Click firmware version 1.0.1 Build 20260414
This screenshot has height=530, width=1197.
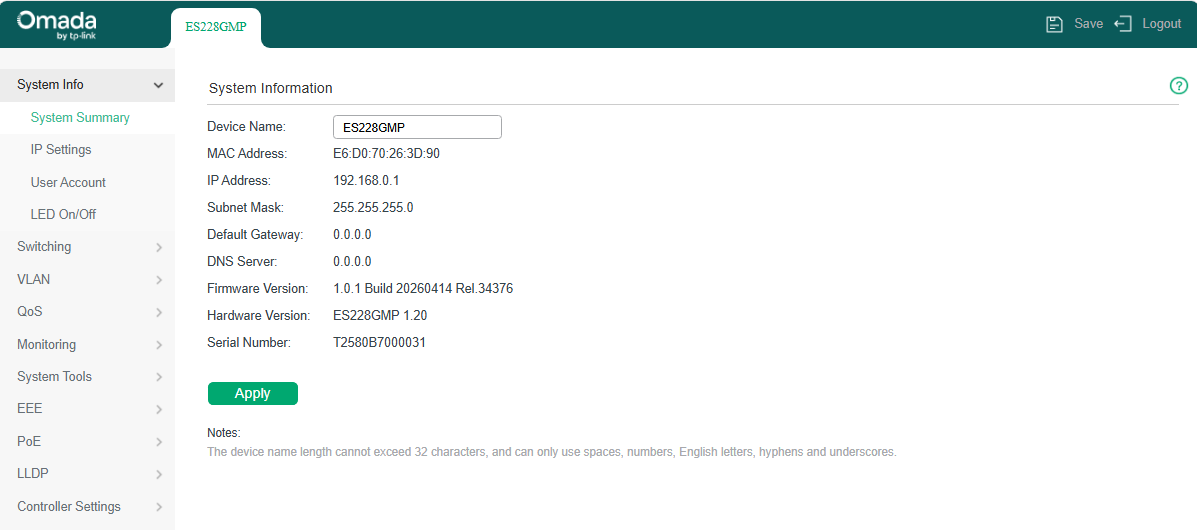[423, 289]
